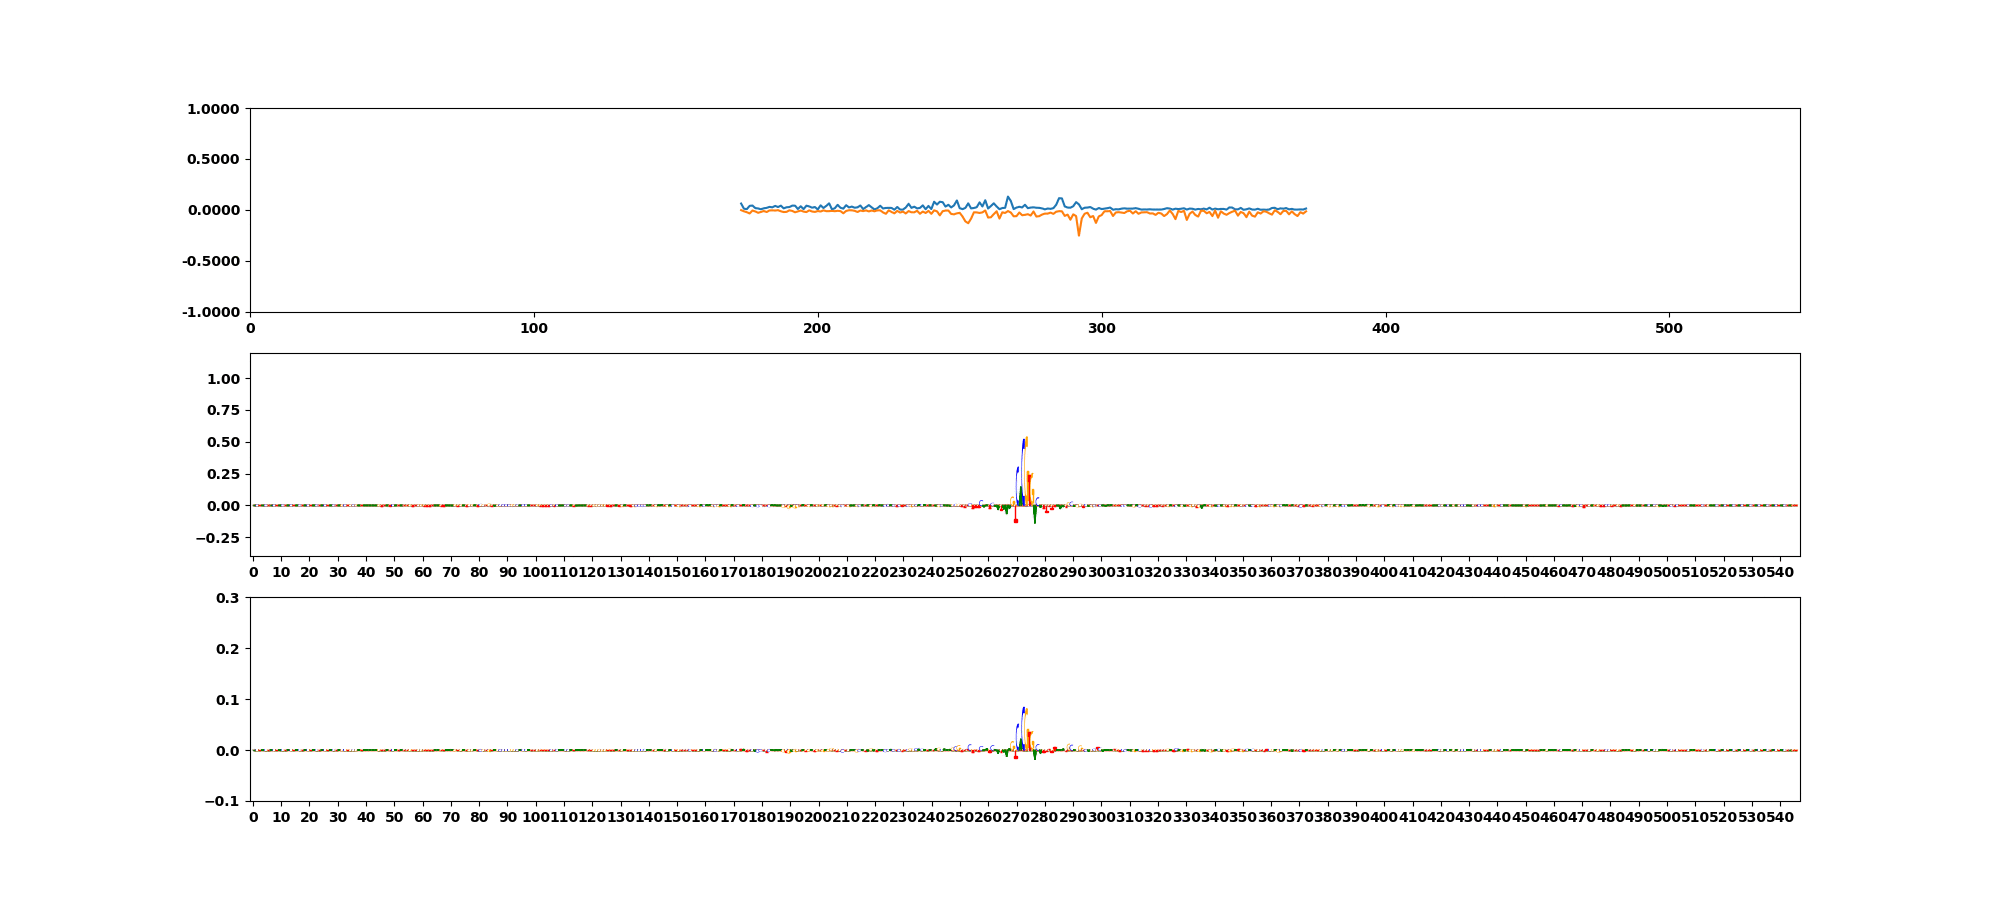
Task: Click the tallest peak in the bottom plot
Action: coord(1024,709)
